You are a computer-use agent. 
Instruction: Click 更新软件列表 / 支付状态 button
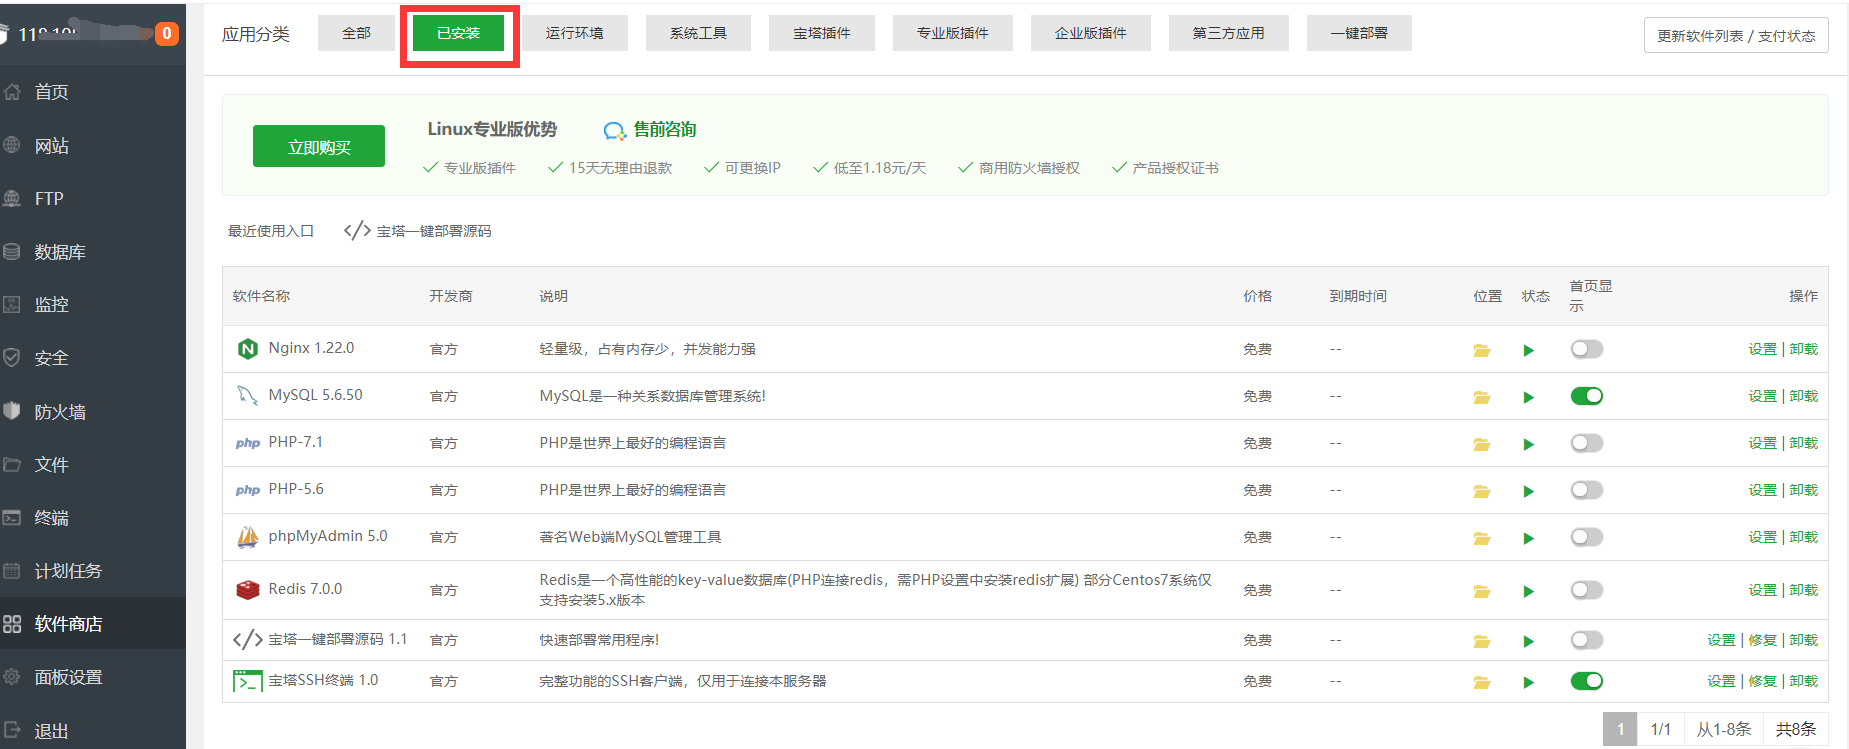(1736, 35)
